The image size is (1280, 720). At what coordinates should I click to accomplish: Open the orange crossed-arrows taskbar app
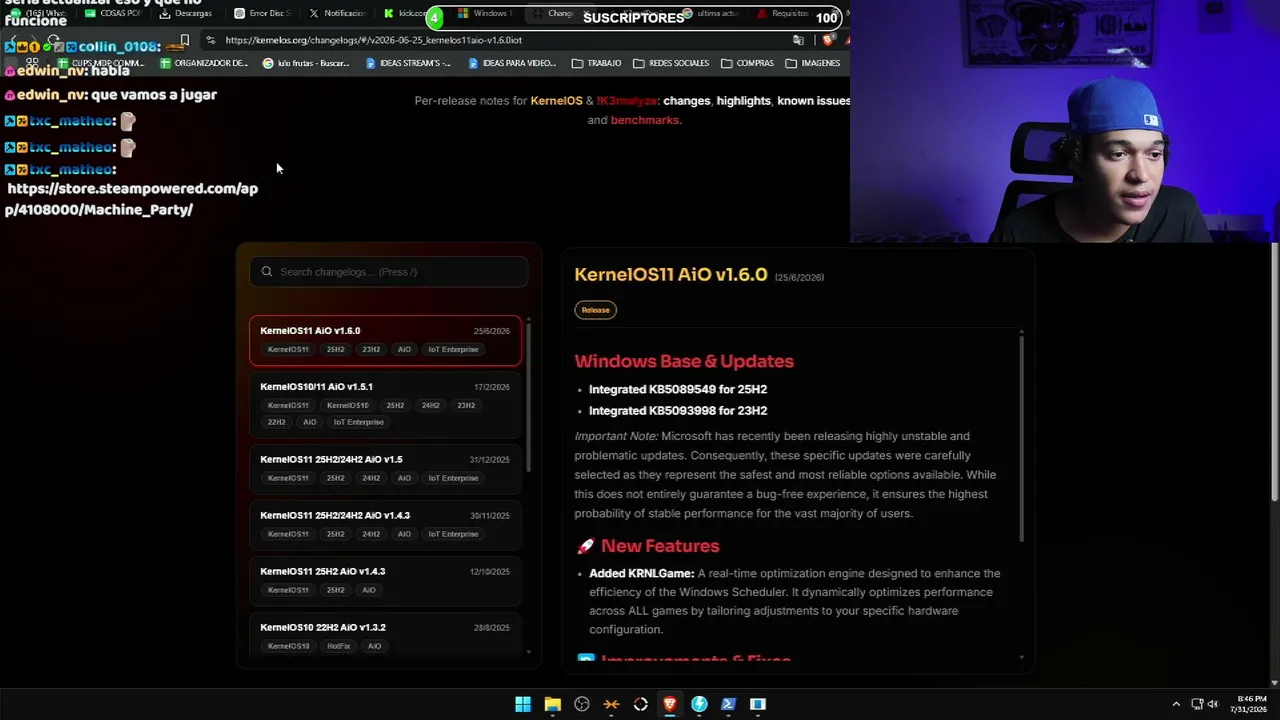coord(611,704)
